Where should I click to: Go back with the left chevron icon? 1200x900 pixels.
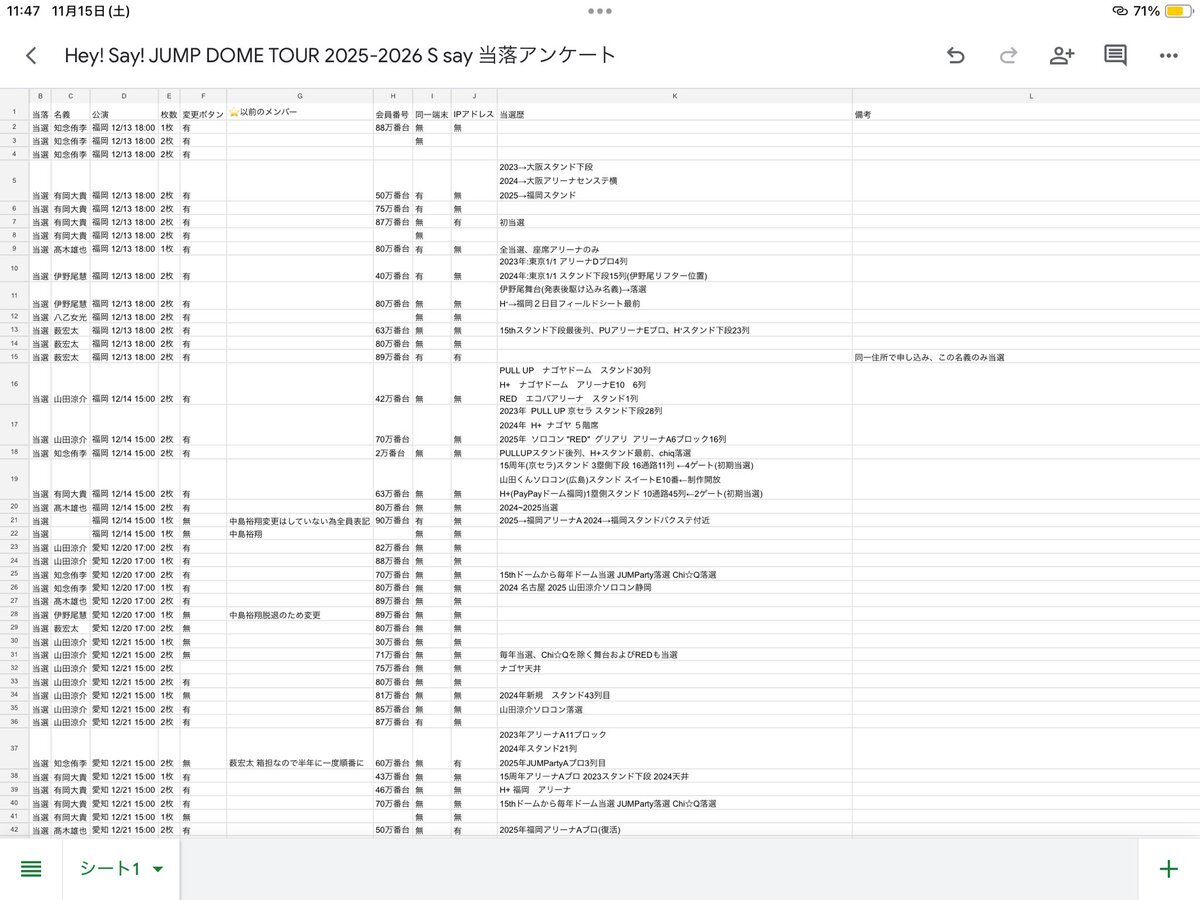tap(31, 56)
